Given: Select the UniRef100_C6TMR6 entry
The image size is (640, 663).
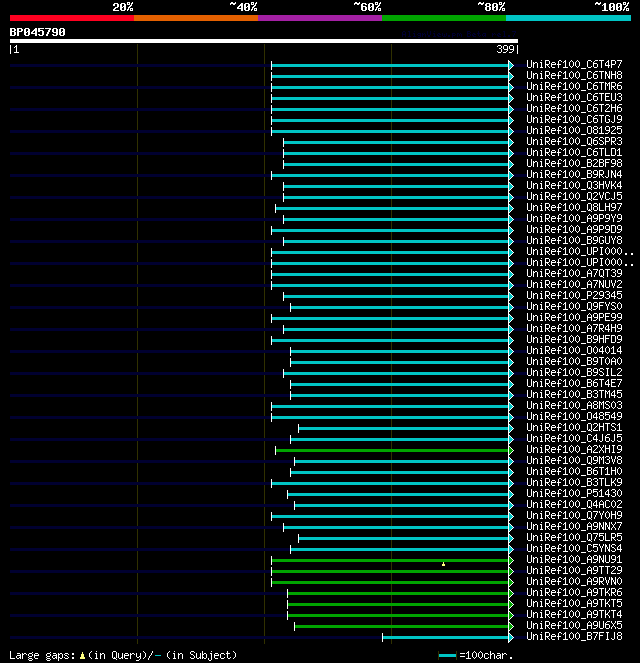Looking at the screenshot, I should [574, 86].
